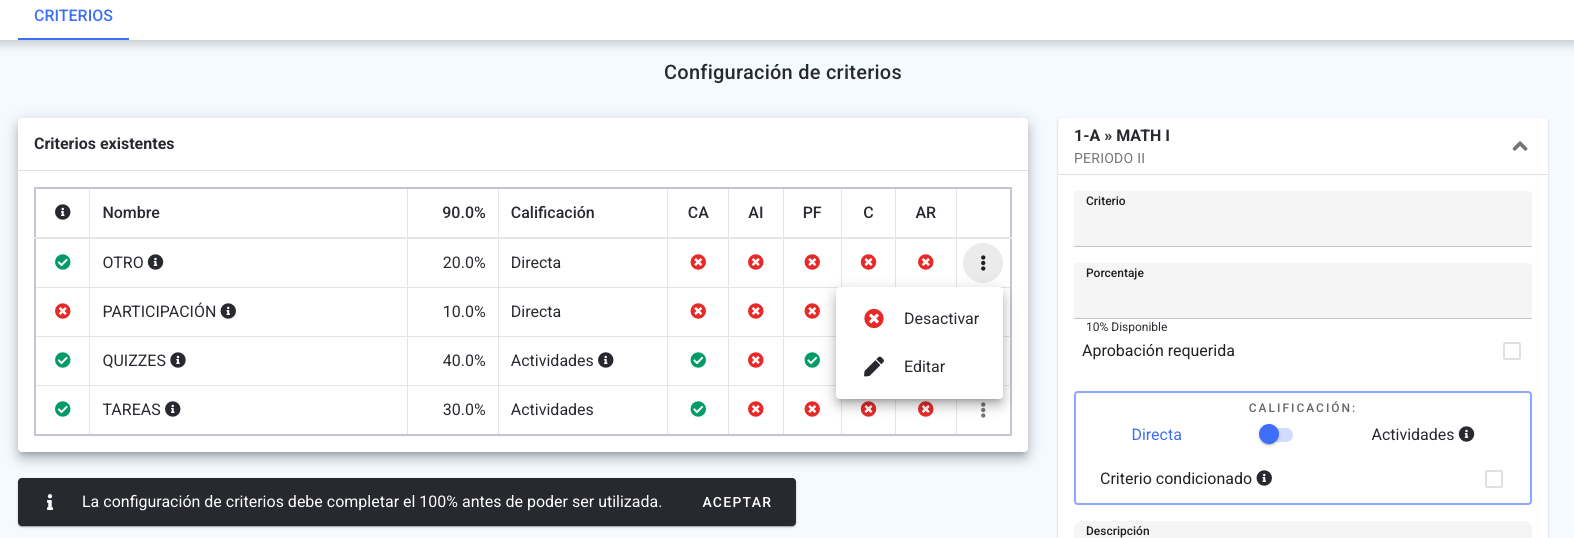Open the three-dot menu for OTRO row
This screenshot has width=1574, height=538.
pos(983,263)
